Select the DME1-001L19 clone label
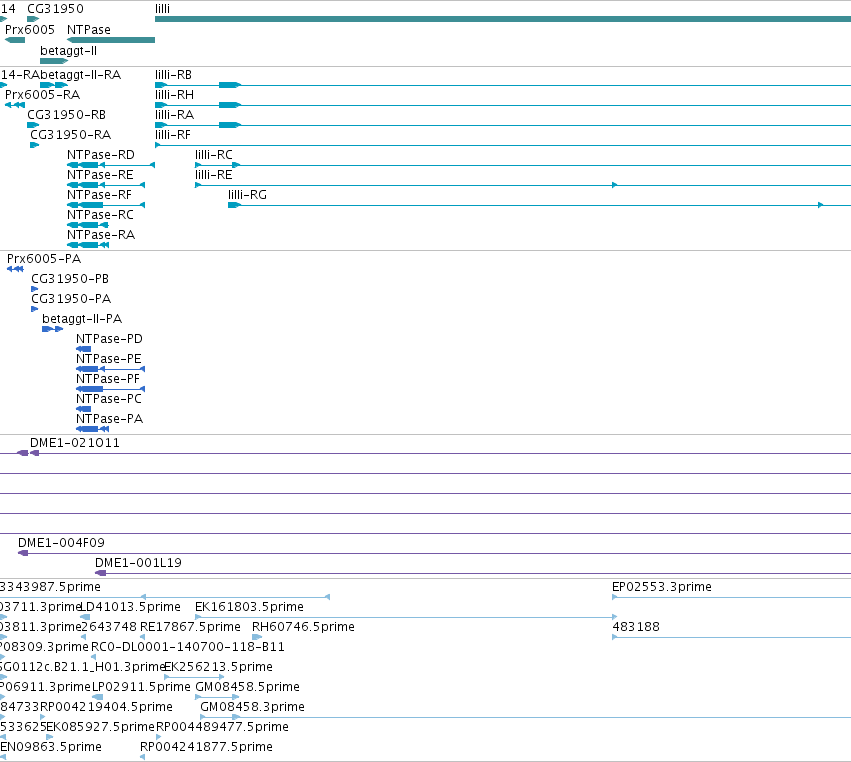The width and height of the screenshot is (851, 762). coord(138,563)
